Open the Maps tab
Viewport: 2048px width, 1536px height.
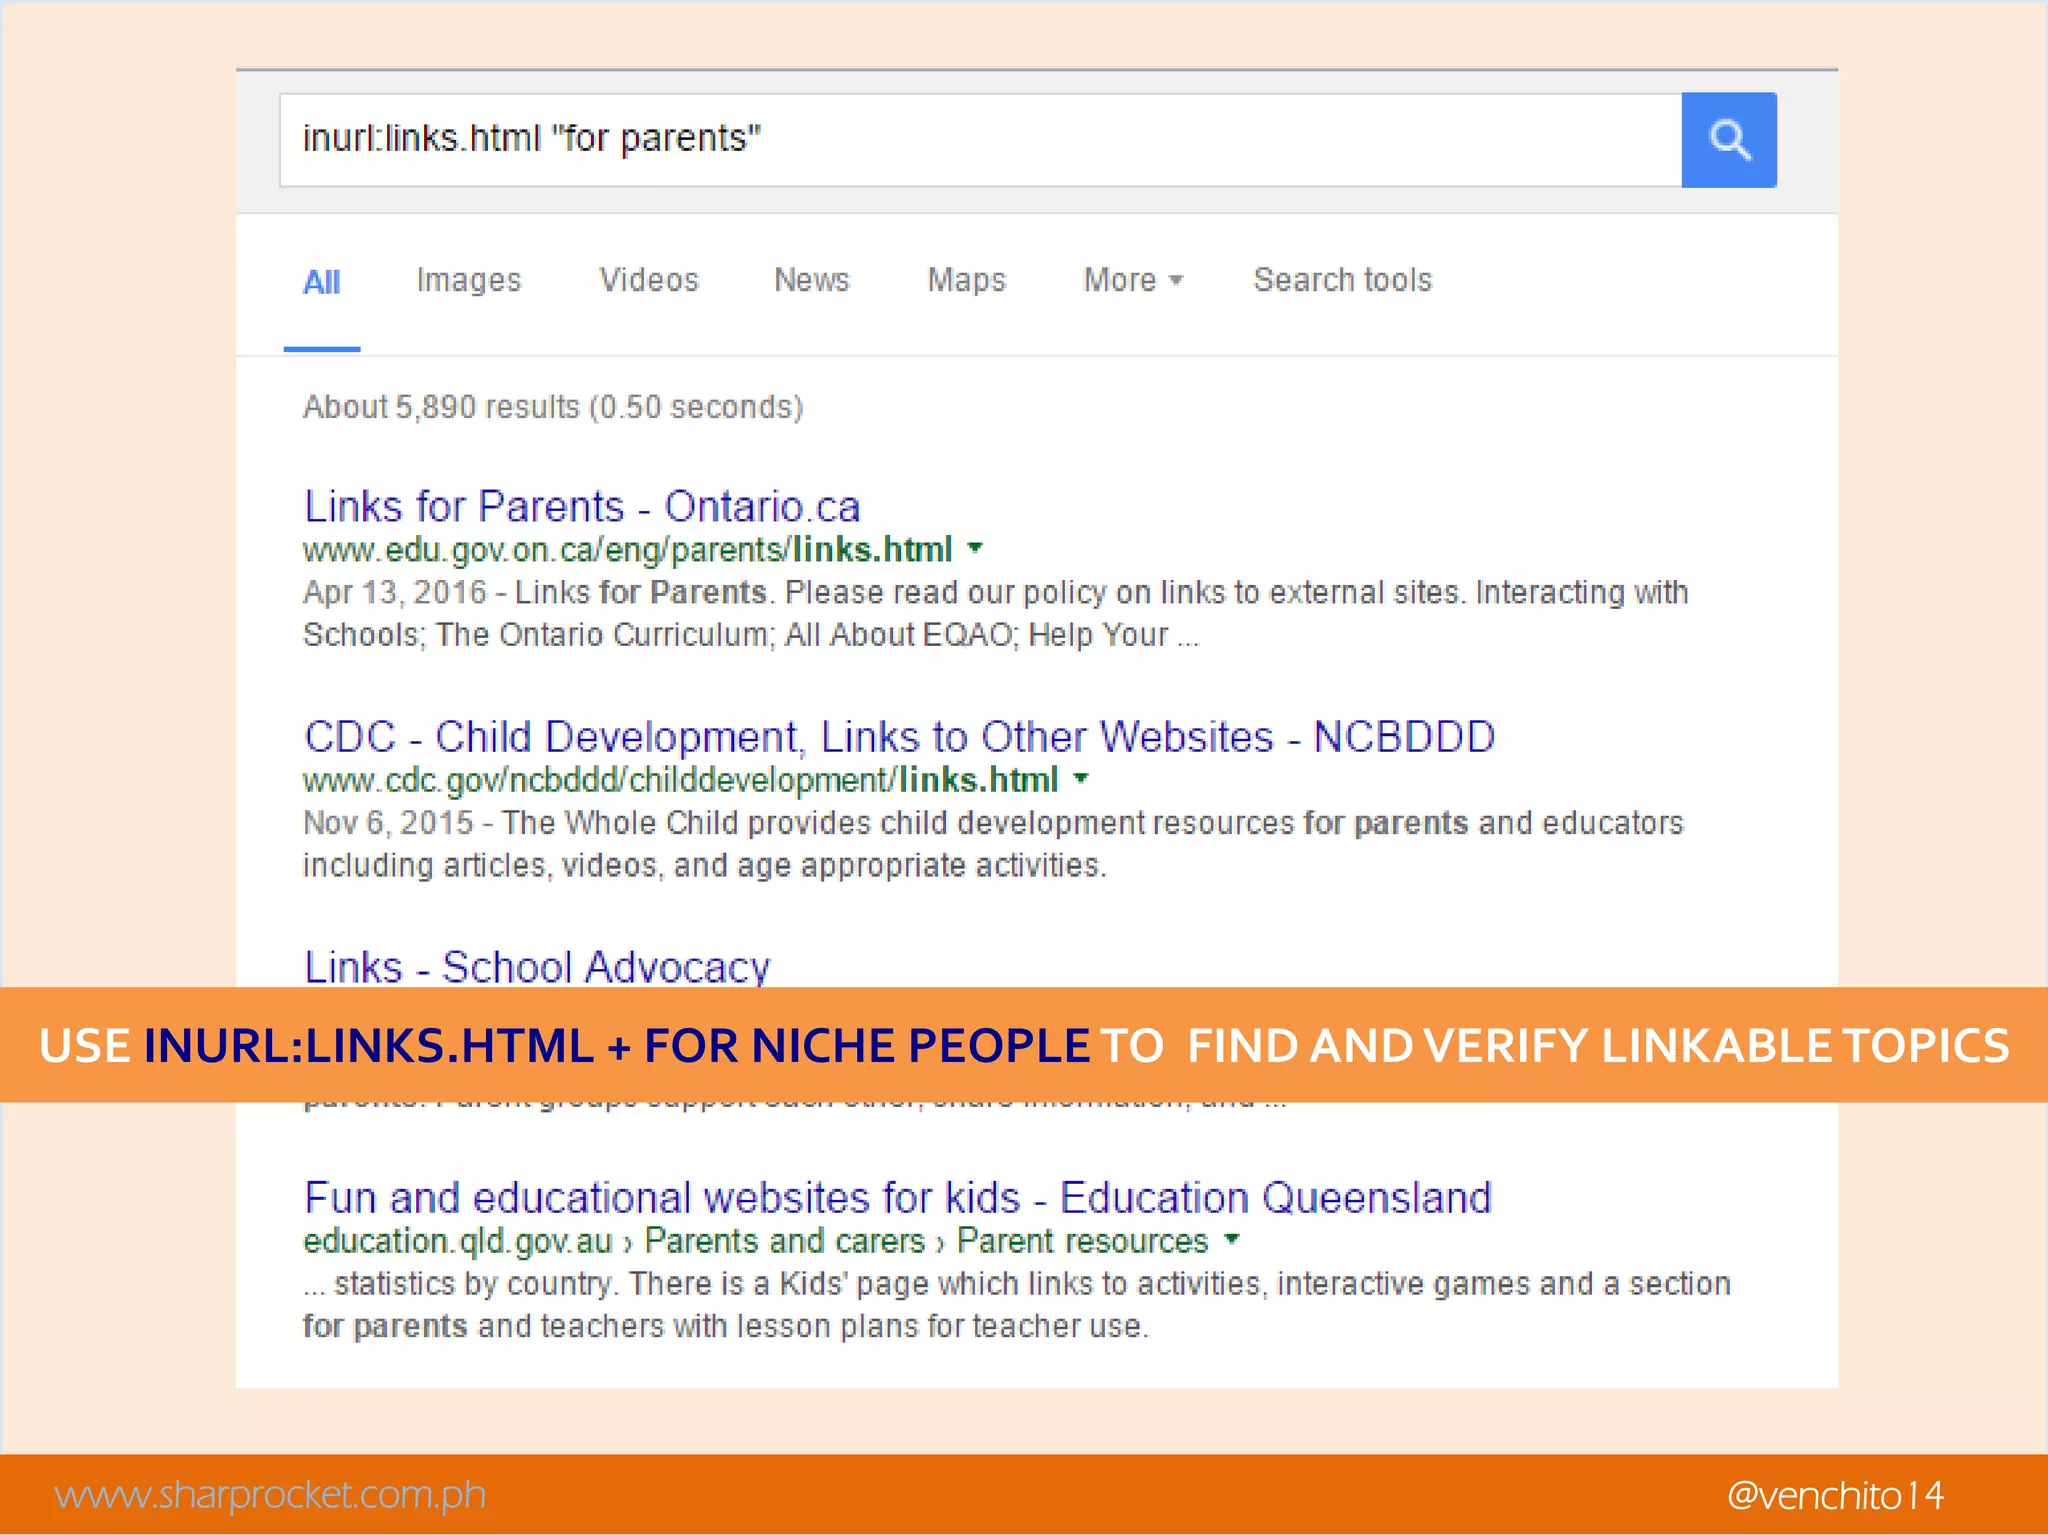click(x=966, y=281)
